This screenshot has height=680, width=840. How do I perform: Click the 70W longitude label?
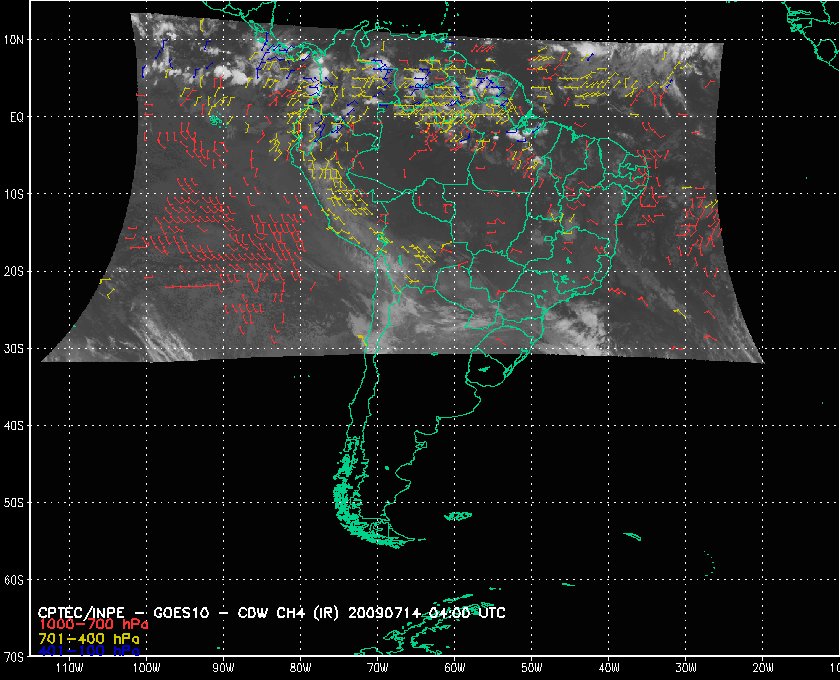377,667
